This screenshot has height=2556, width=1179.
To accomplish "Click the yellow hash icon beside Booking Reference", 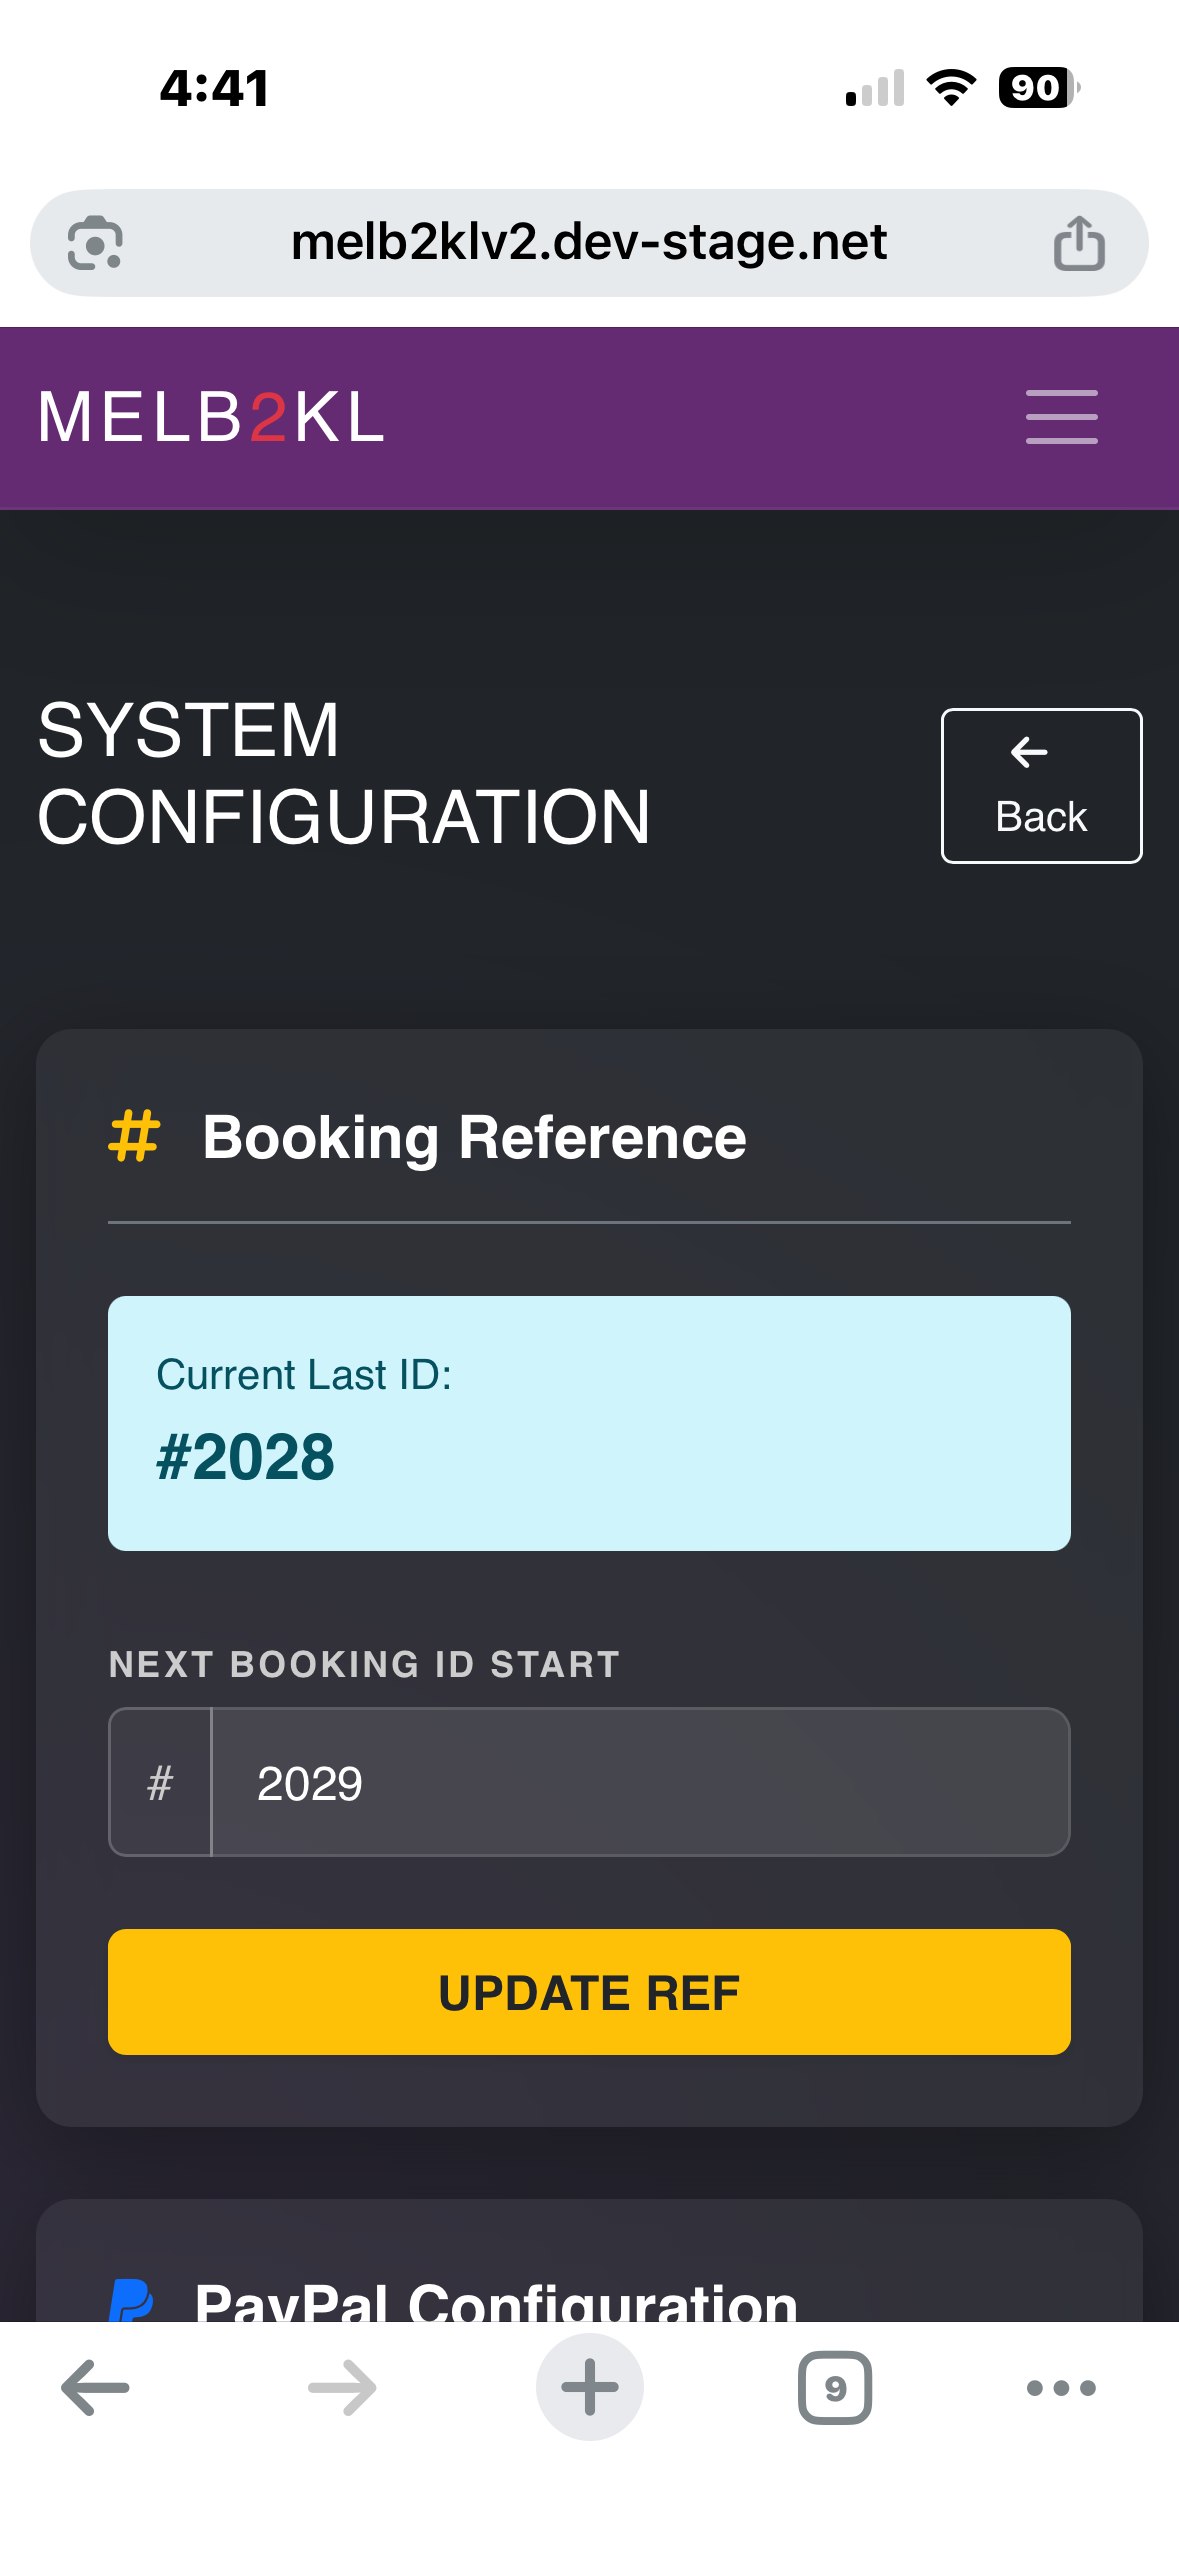I will pyautogui.click(x=134, y=1136).
